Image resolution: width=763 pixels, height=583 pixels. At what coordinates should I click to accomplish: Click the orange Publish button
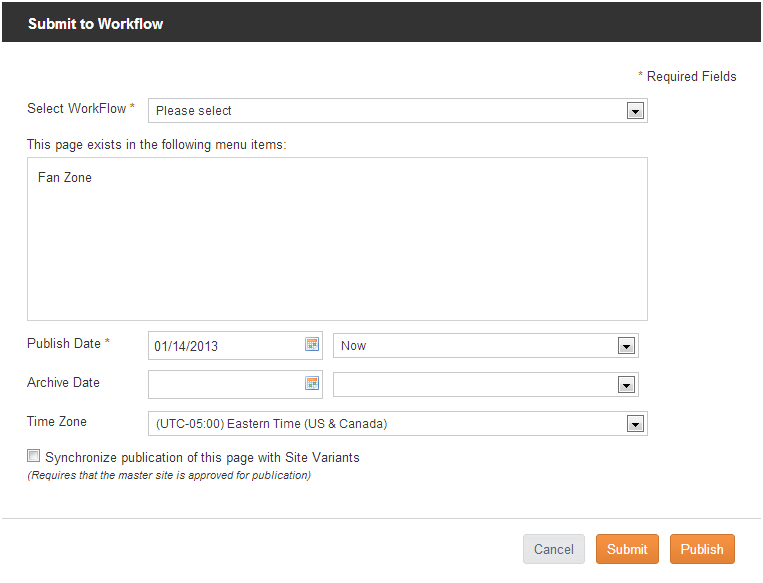(x=702, y=549)
